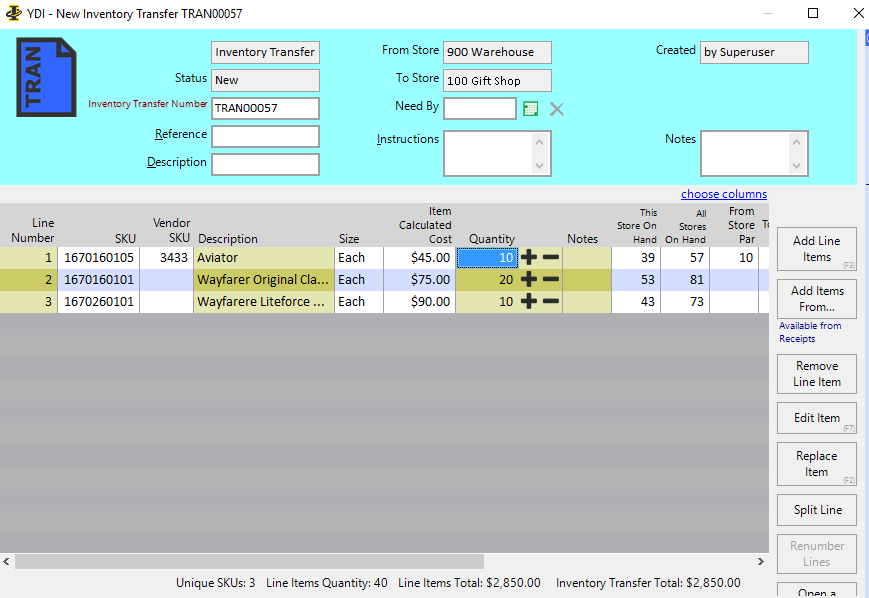The height and width of the screenshot is (598, 869).
Task: Click the TRAN document icon
Action: (x=46, y=77)
